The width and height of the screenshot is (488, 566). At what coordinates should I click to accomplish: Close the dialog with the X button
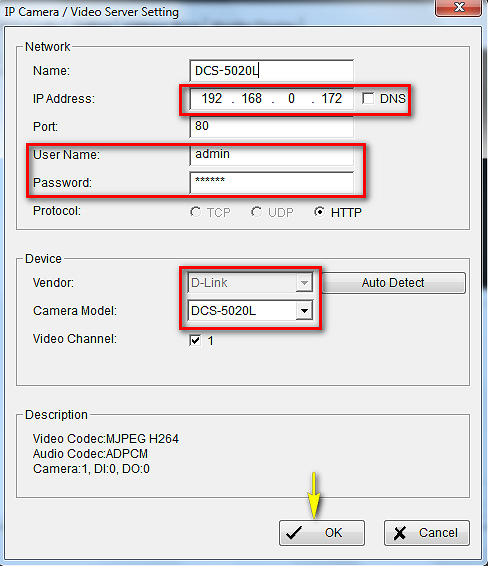click(458, 7)
